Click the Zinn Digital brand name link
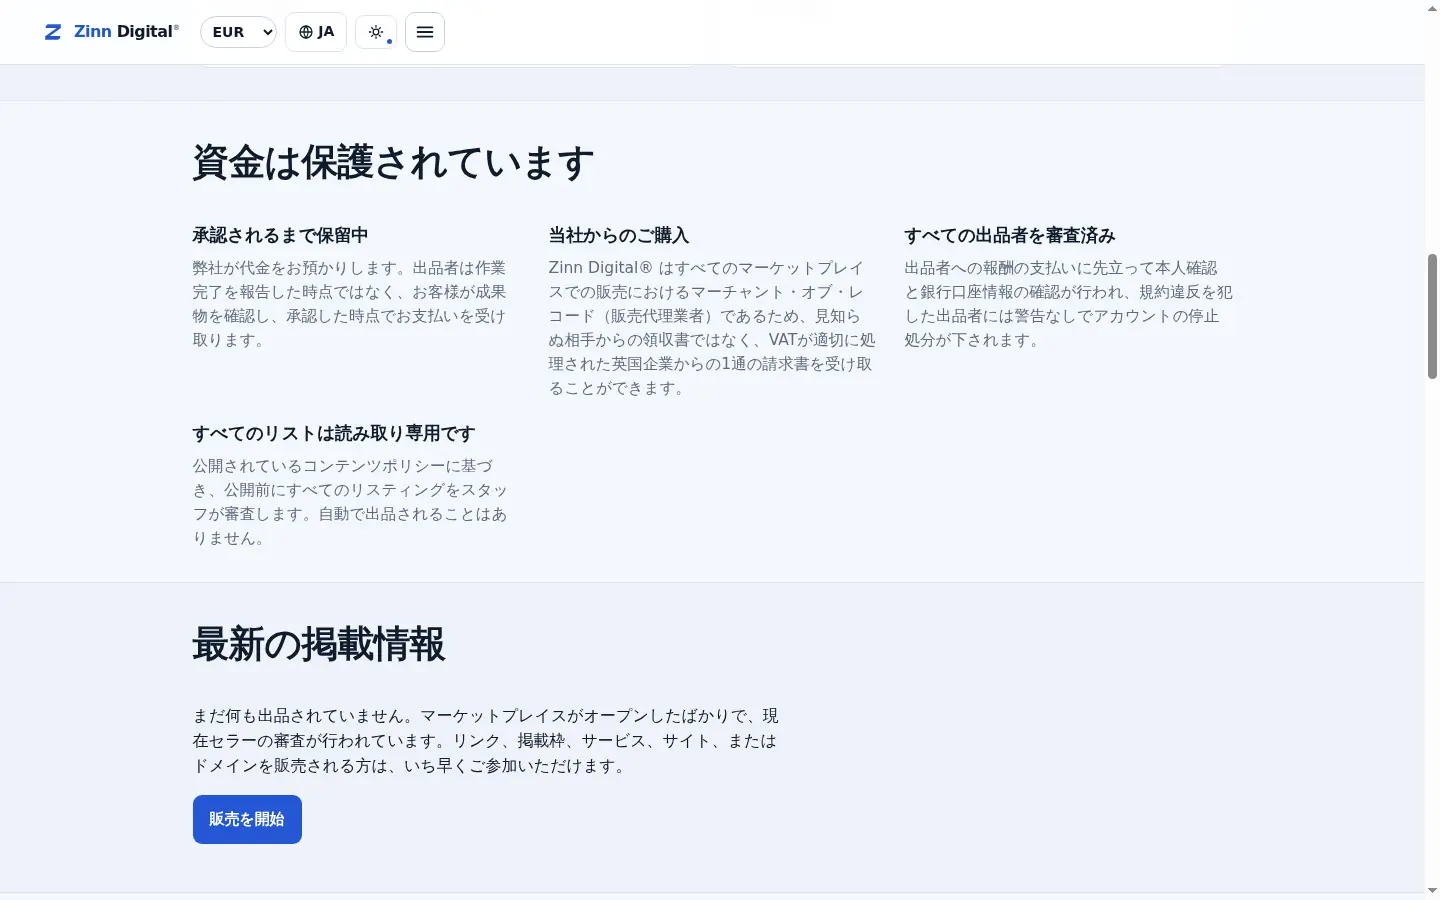Screen dimensions: 1440x900 tap(126, 32)
